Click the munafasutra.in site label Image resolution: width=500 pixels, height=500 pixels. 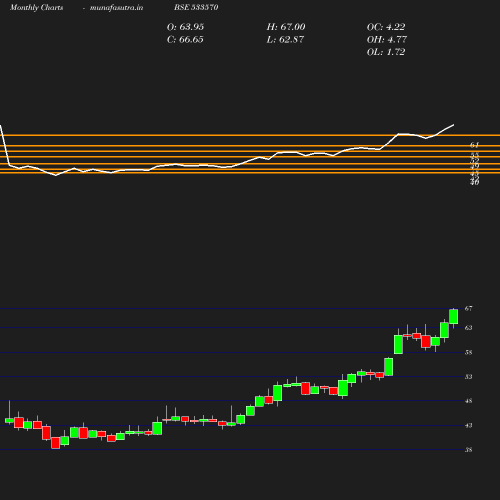pyautogui.click(x=116, y=7)
